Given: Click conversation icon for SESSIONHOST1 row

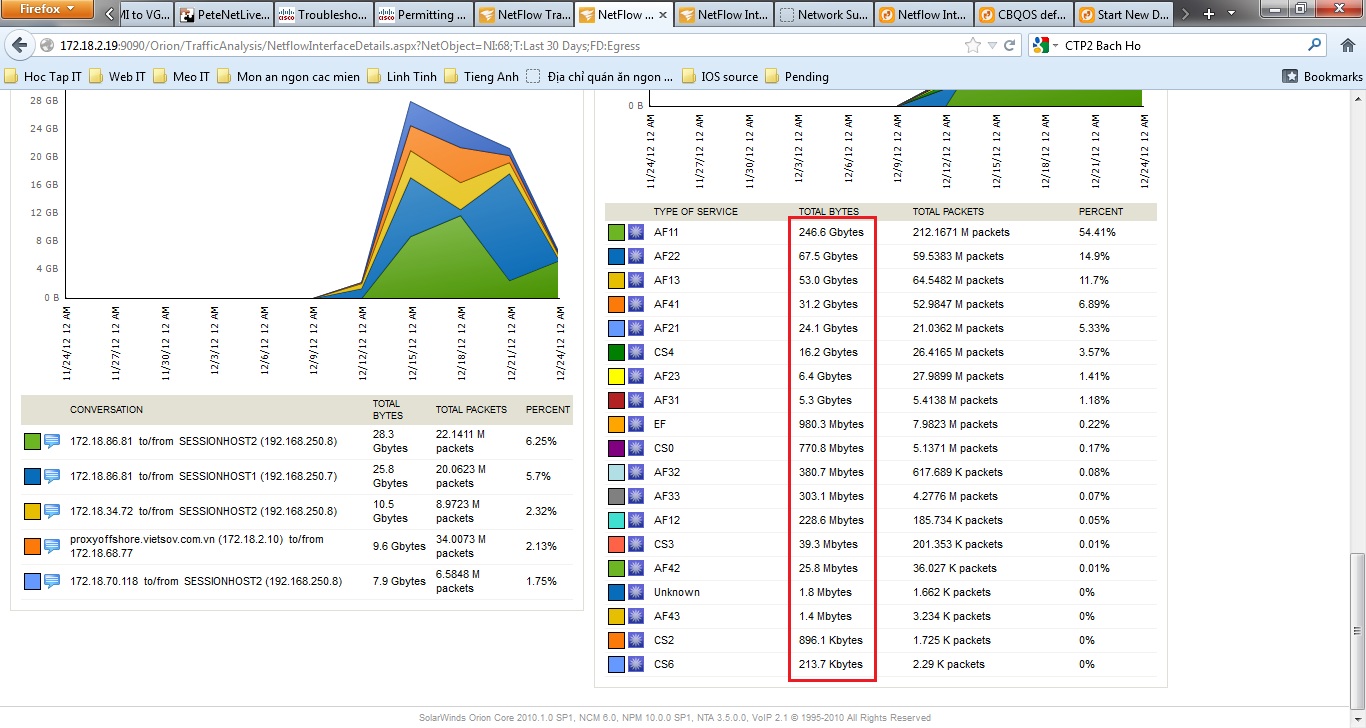Looking at the screenshot, I should 52,476.
